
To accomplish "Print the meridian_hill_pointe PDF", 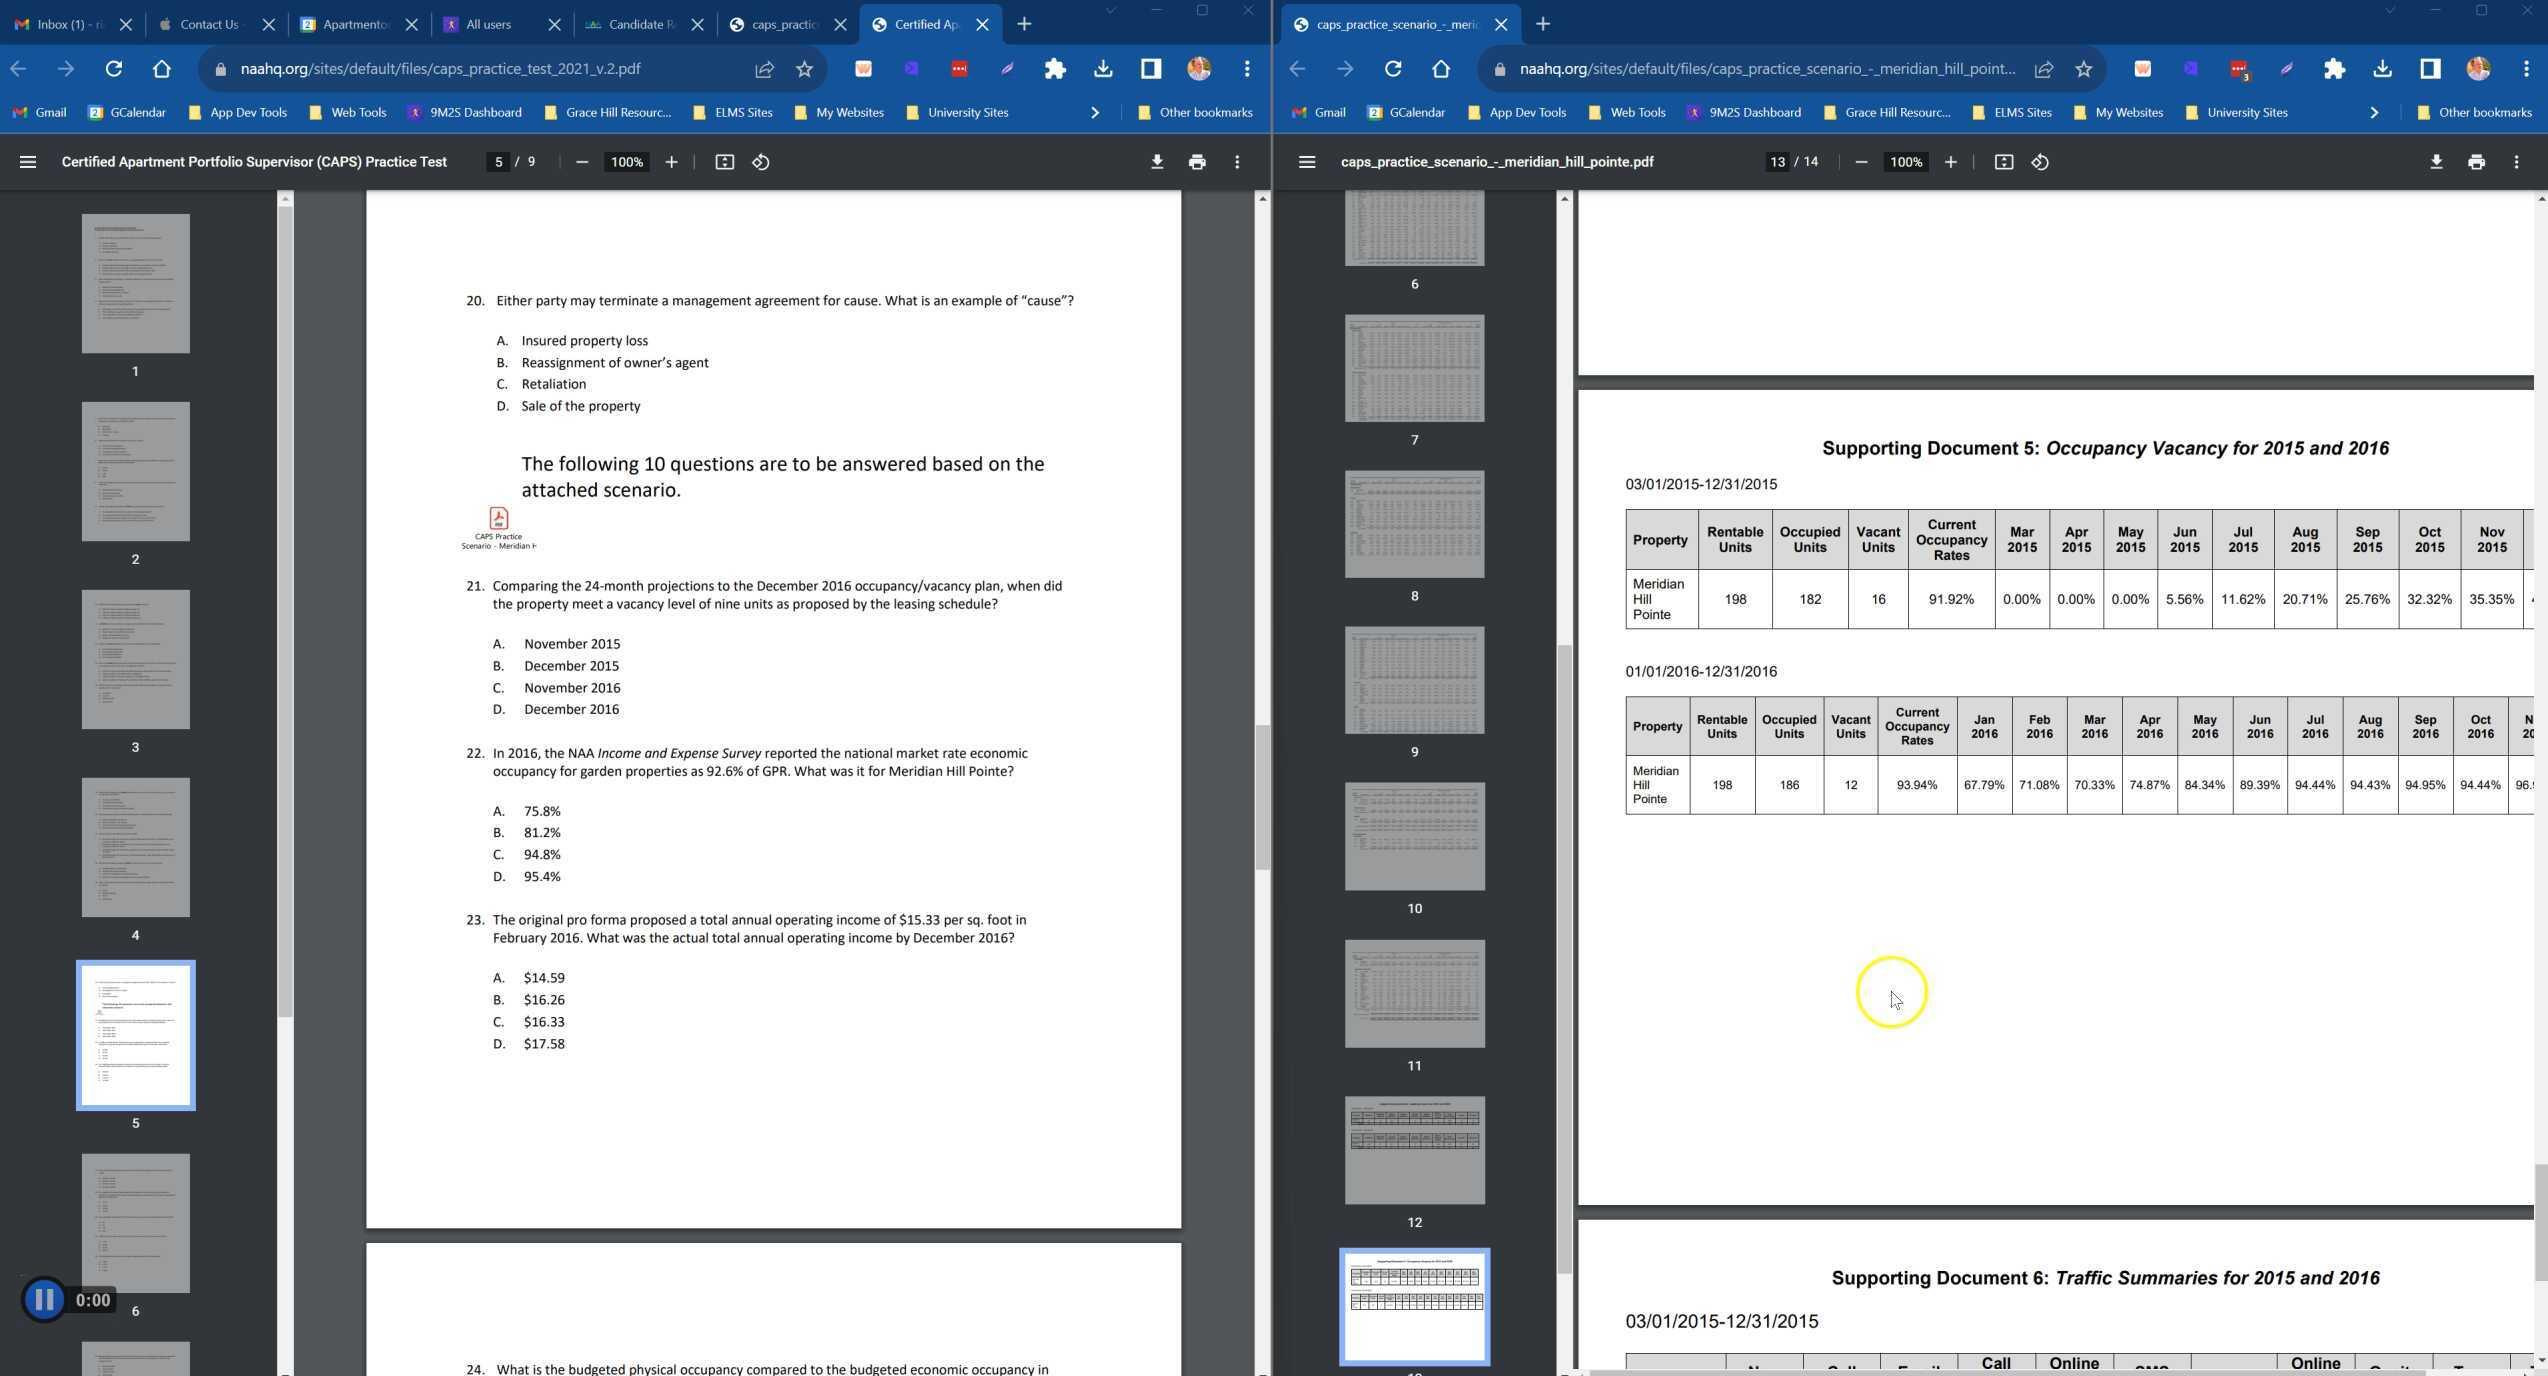I will (x=2476, y=162).
